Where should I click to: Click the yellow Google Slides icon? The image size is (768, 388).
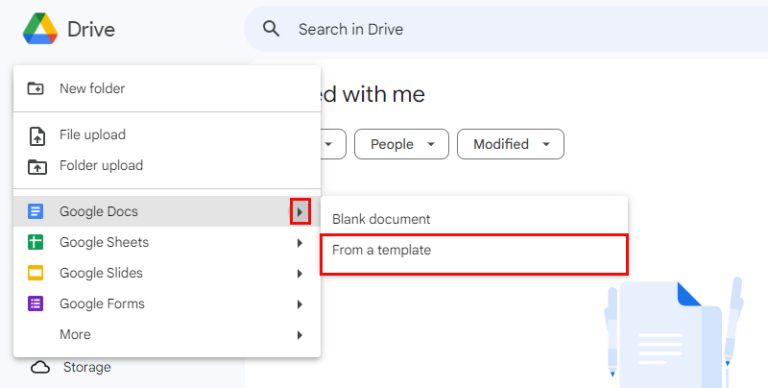(35, 273)
